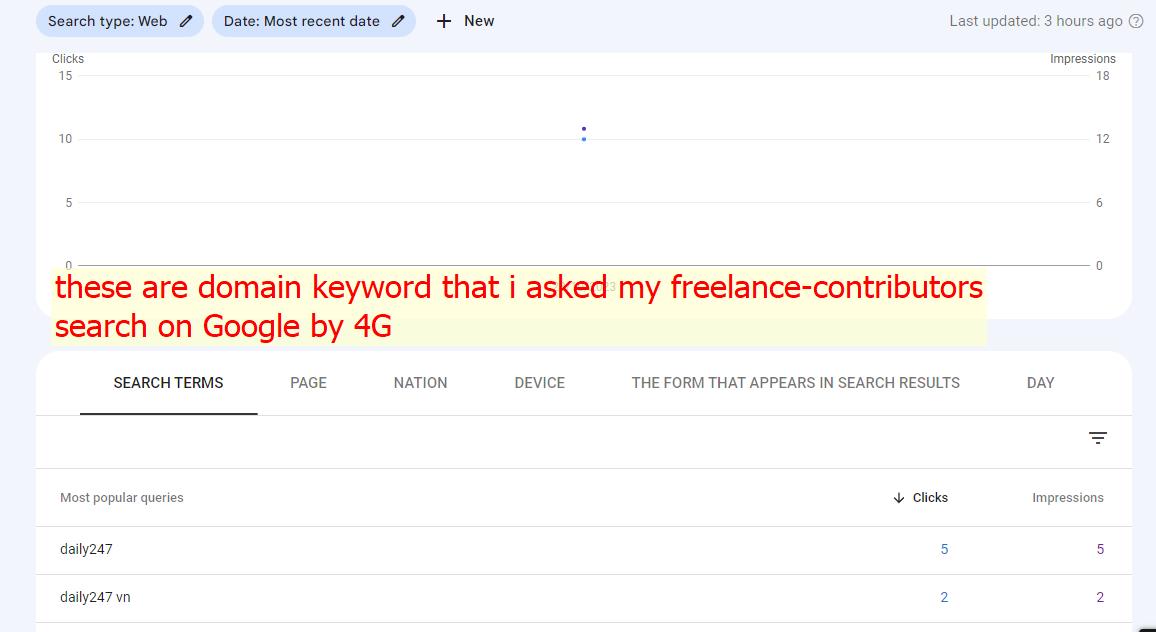
Task: Click the purple impressions data point on chart
Action: point(584,129)
